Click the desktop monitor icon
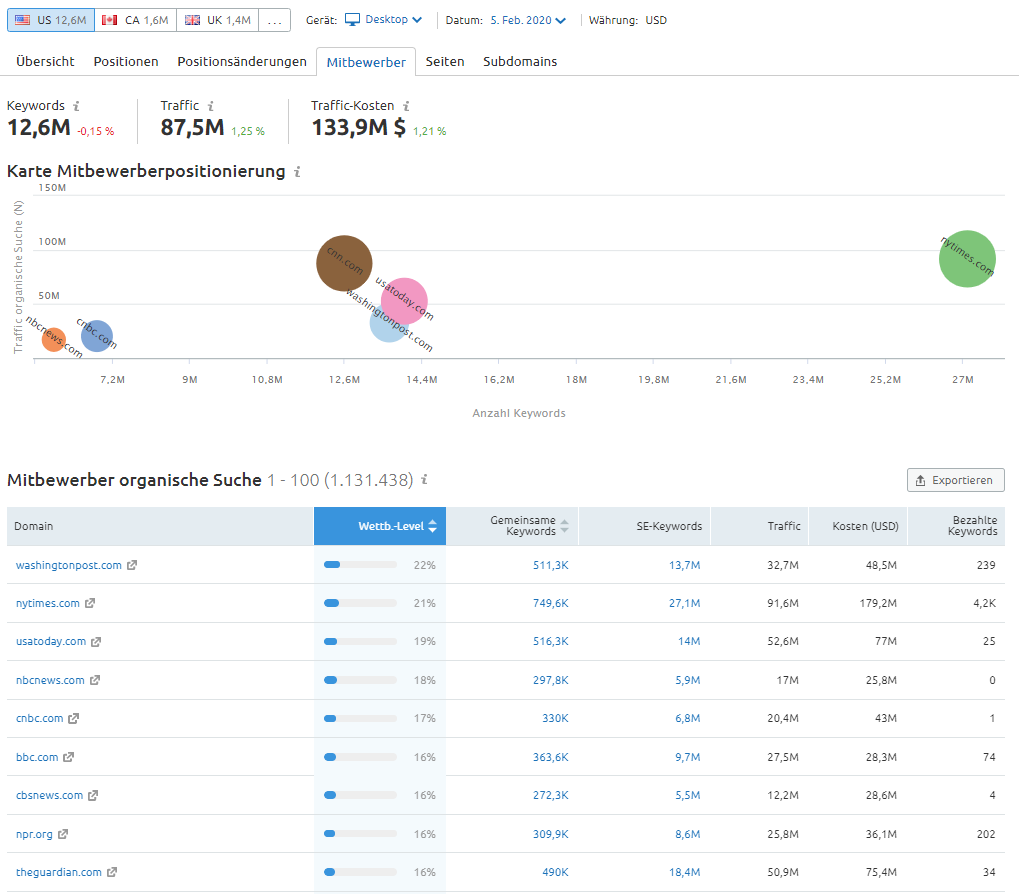Viewport: 1019px width, 894px height. coord(352,19)
